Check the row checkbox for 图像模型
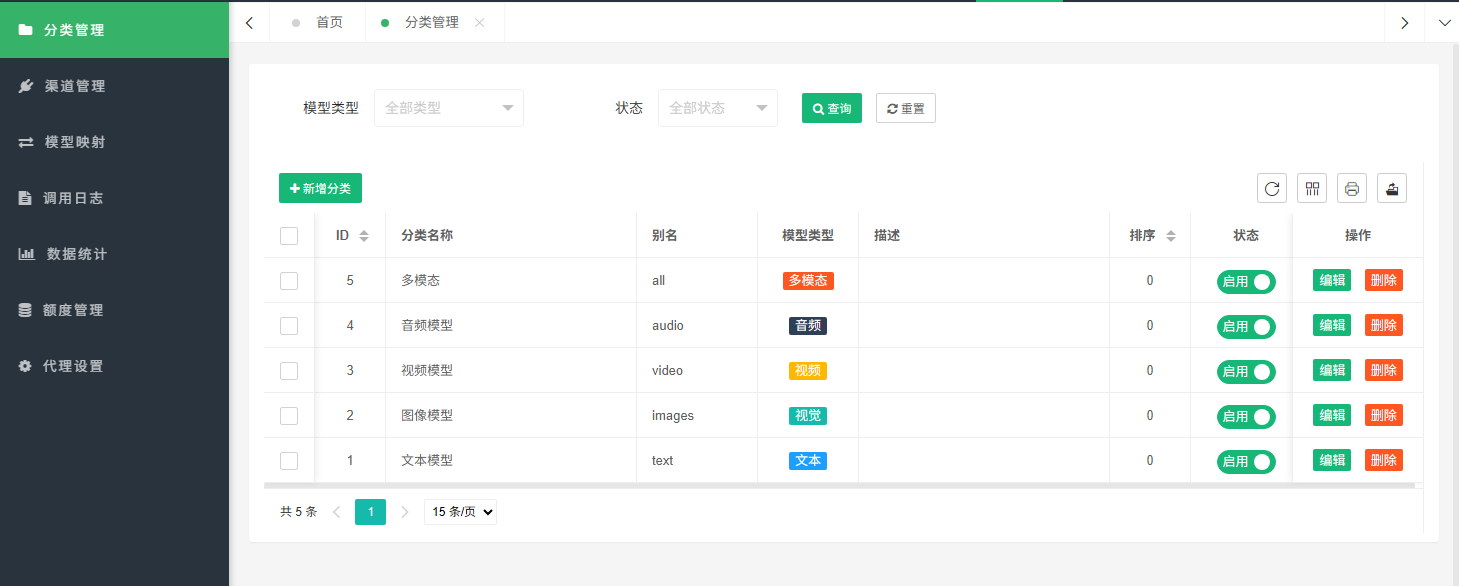This screenshot has height=586, width=1459. (x=289, y=416)
